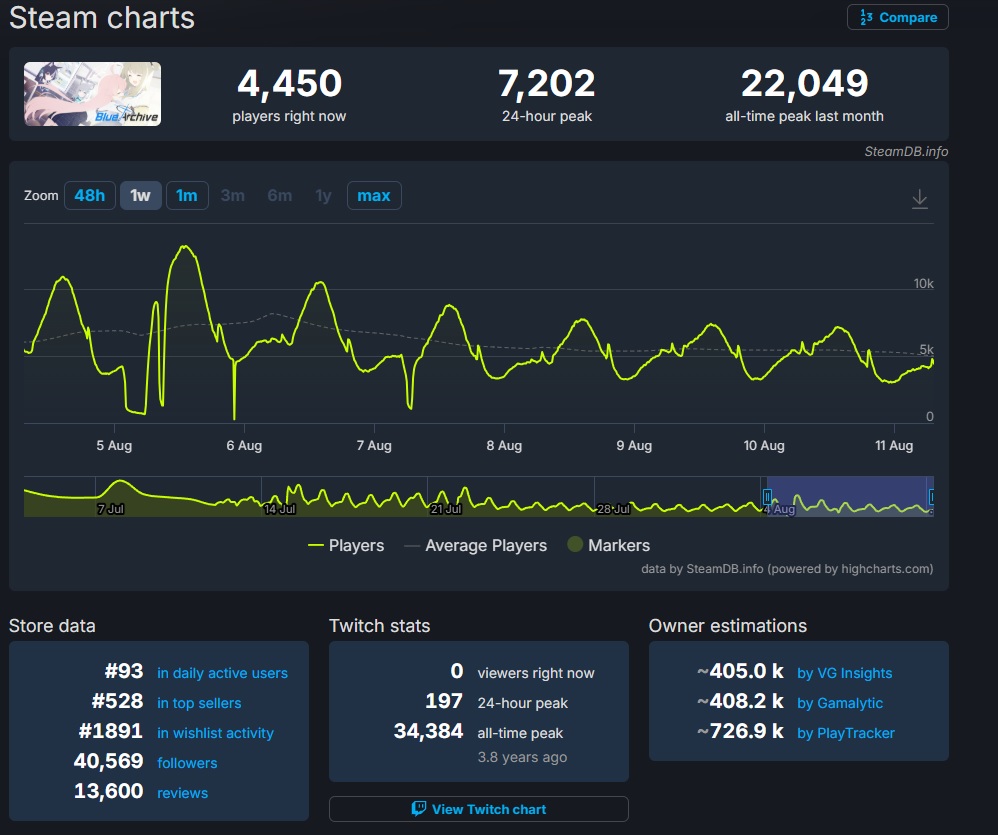This screenshot has height=835, width=998.
Task: Click the Twitch stats heading
Action: click(x=379, y=626)
